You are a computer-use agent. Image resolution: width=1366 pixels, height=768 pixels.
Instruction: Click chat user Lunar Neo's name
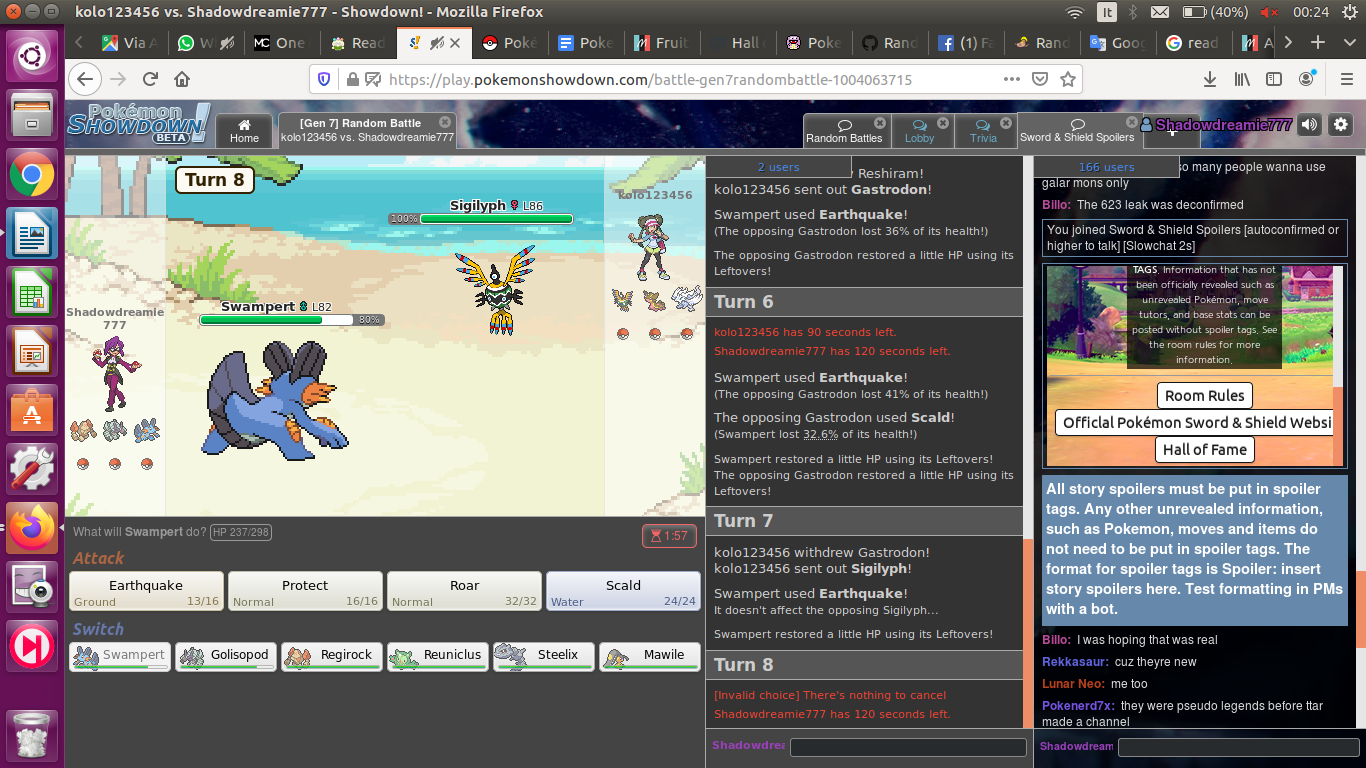[1073, 684]
